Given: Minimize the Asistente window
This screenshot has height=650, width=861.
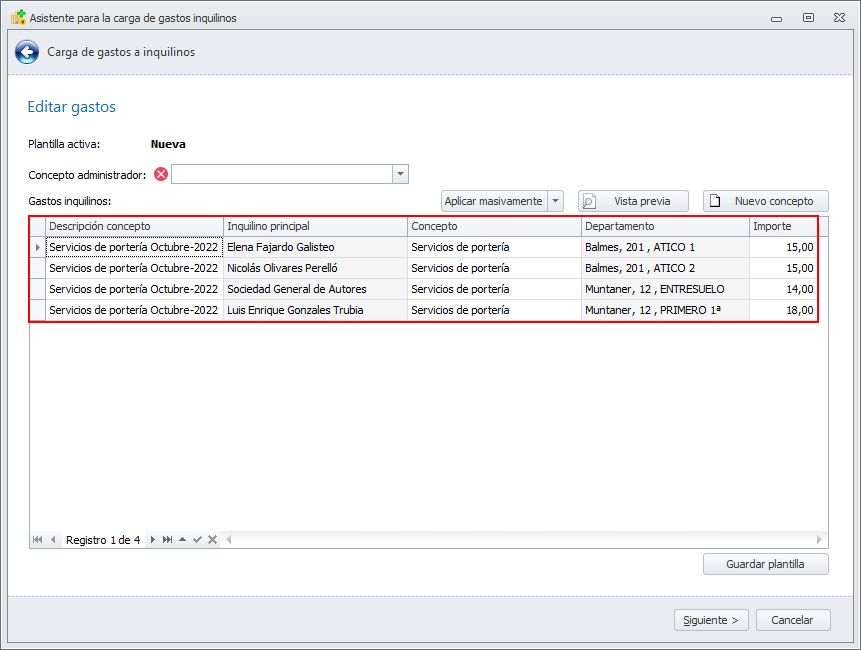Looking at the screenshot, I should (x=776, y=19).
